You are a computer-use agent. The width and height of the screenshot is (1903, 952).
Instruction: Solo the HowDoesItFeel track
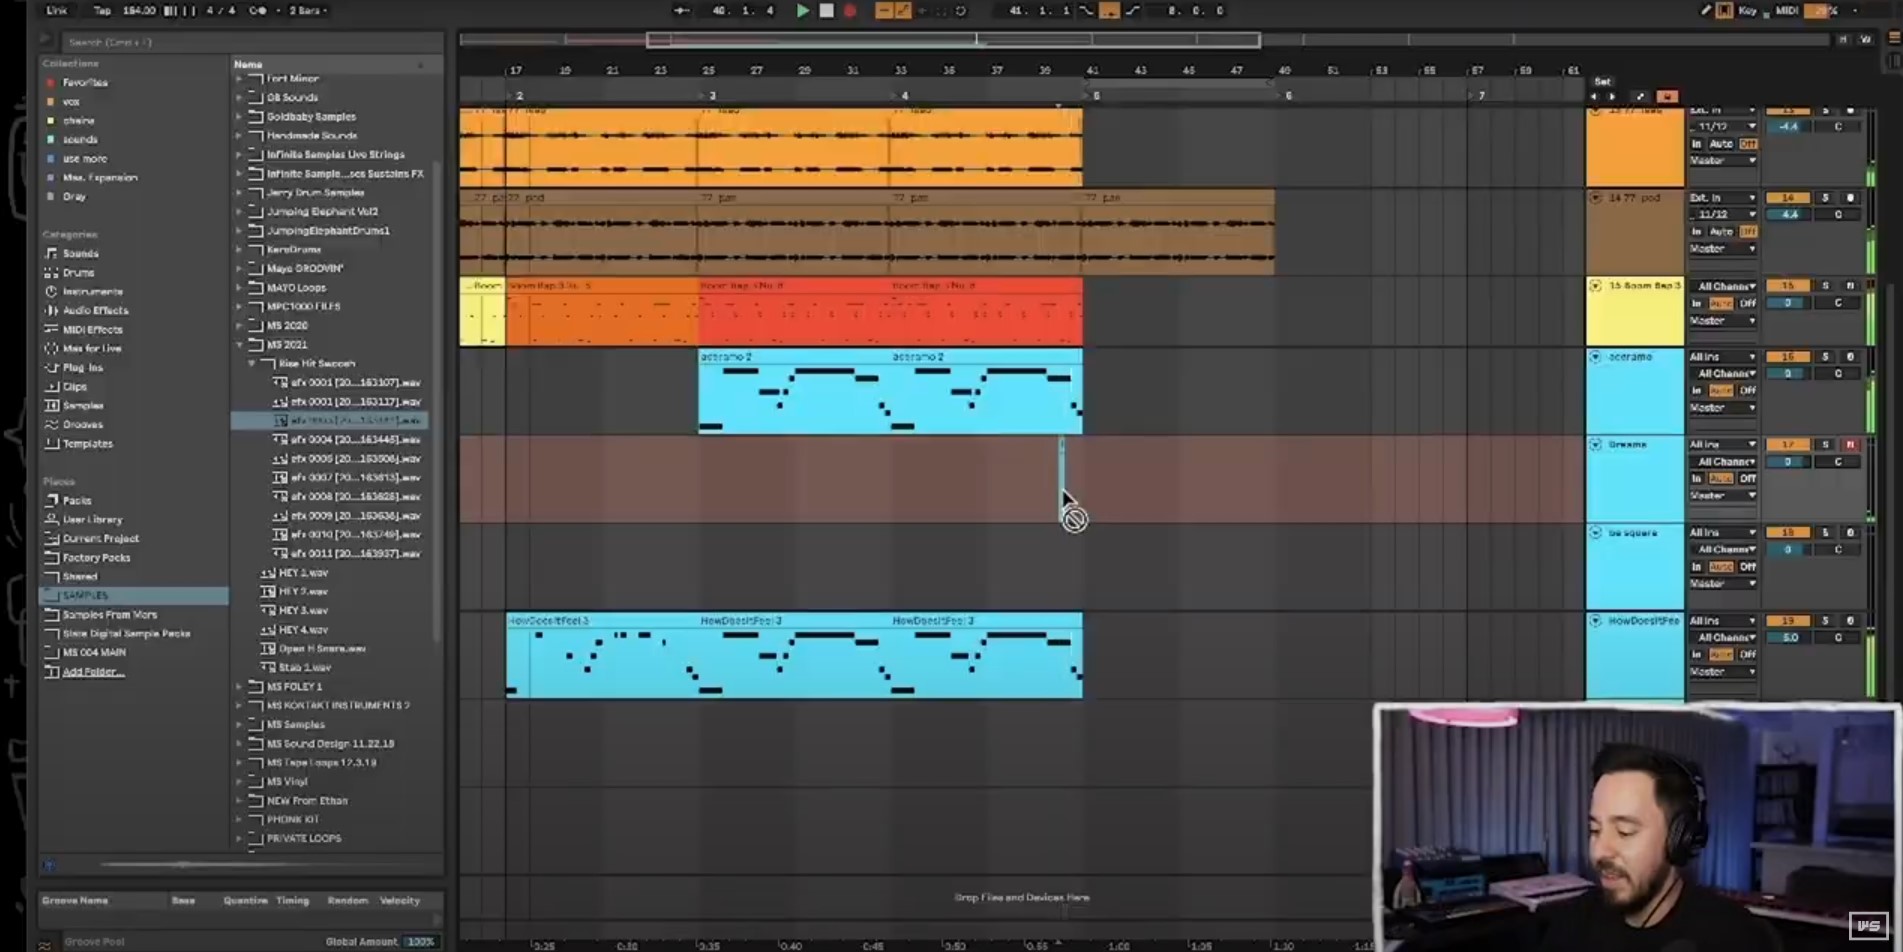pos(1825,621)
